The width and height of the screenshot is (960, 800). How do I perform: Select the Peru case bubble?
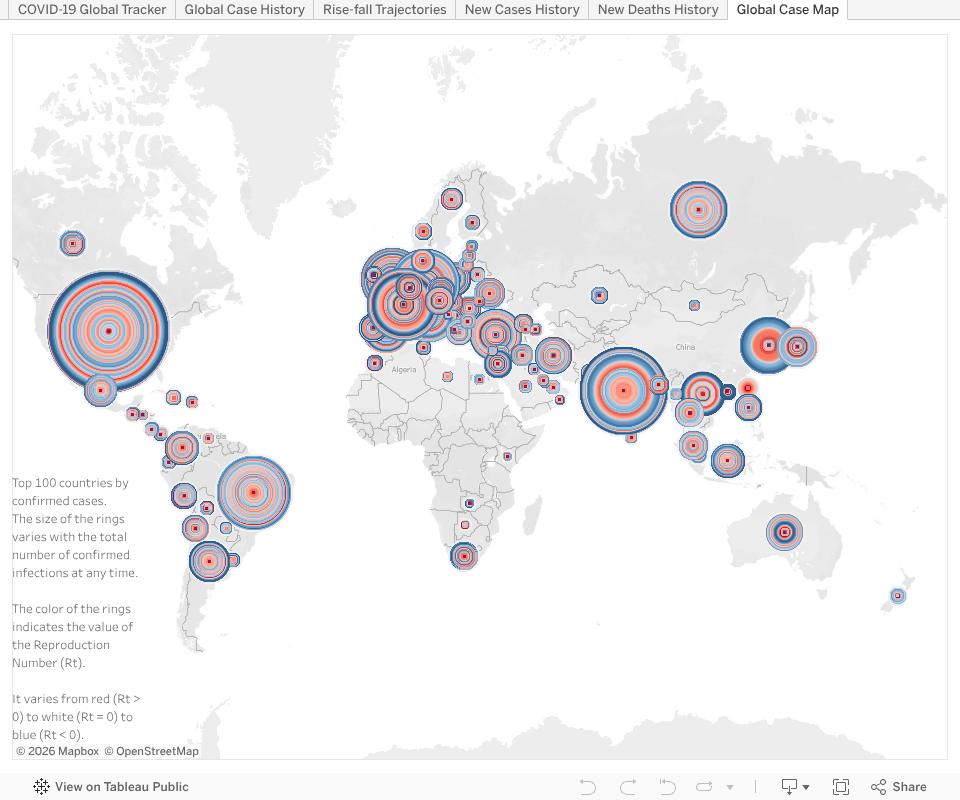[x=184, y=496]
